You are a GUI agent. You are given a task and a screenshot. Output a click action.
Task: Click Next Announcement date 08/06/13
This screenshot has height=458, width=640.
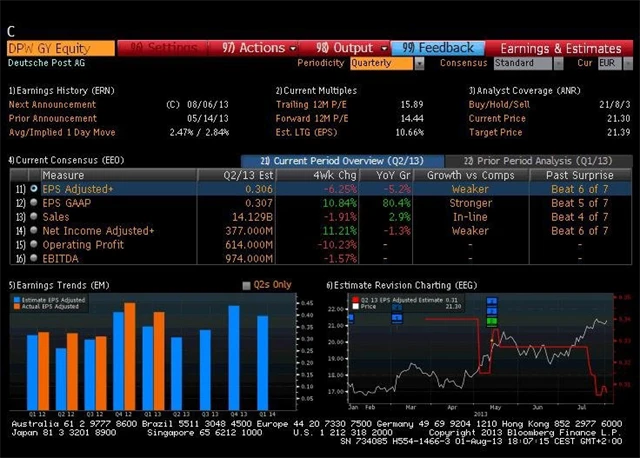pos(208,104)
